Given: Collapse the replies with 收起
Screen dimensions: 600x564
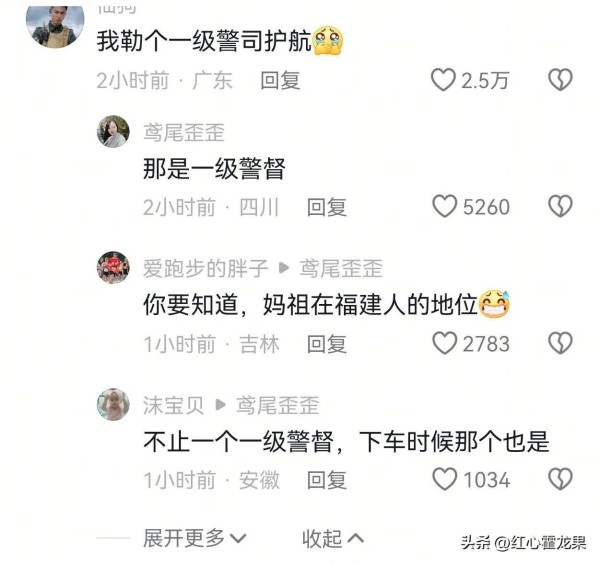Looking at the screenshot, I should [x=333, y=538].
